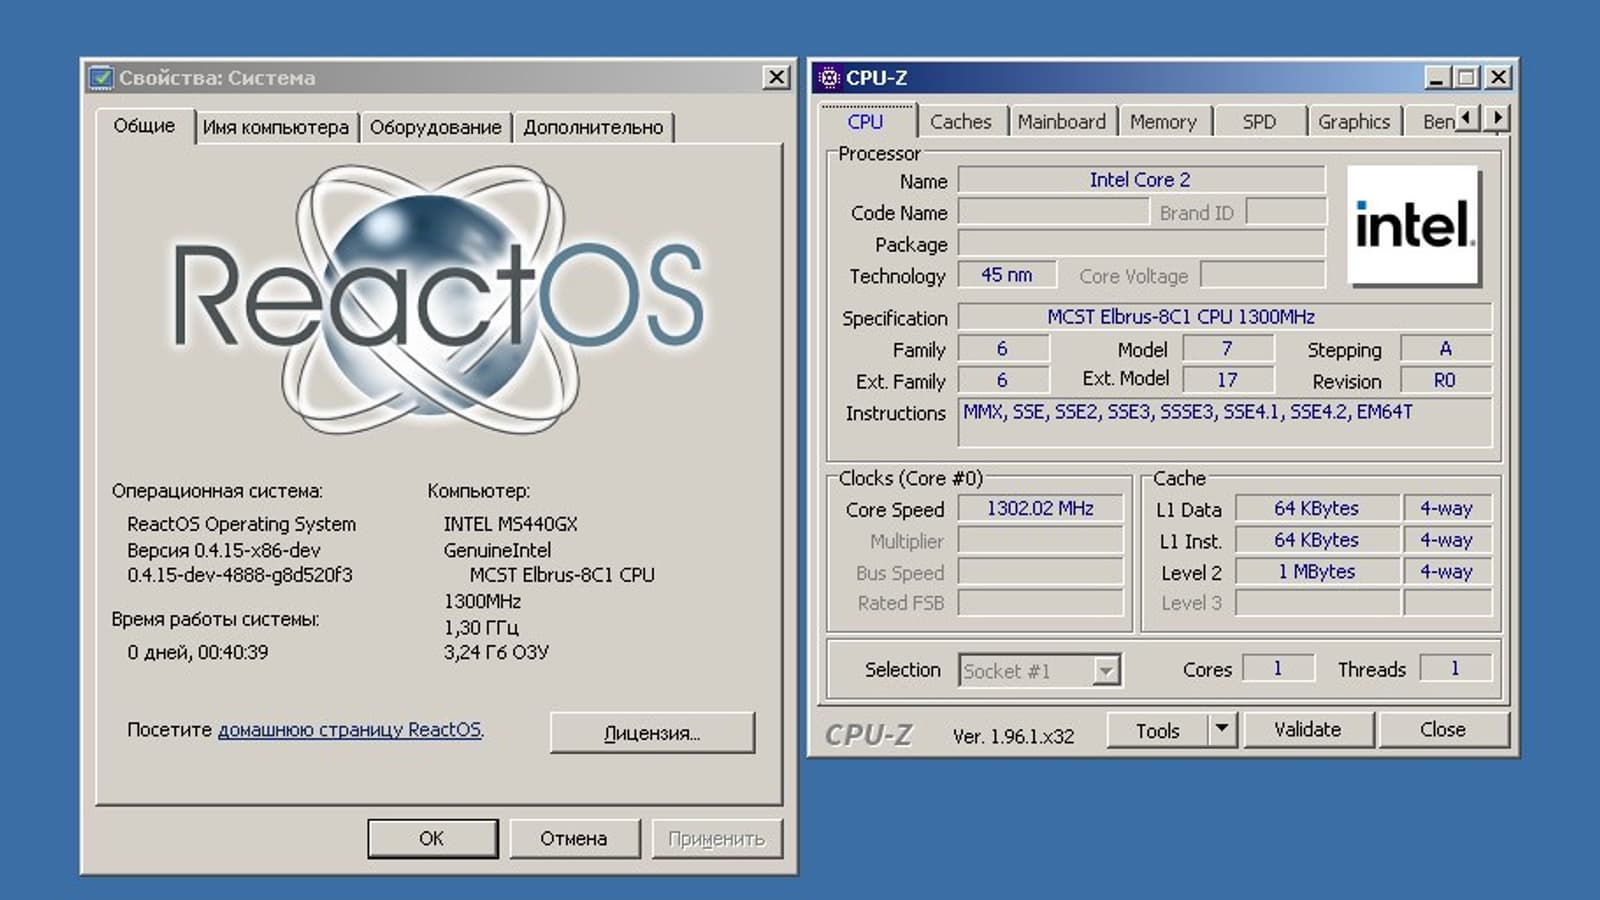Click the build text 0.4.15-dev-4888-g8d520f3
The image size is (1600, 900).
click(240, 575)
